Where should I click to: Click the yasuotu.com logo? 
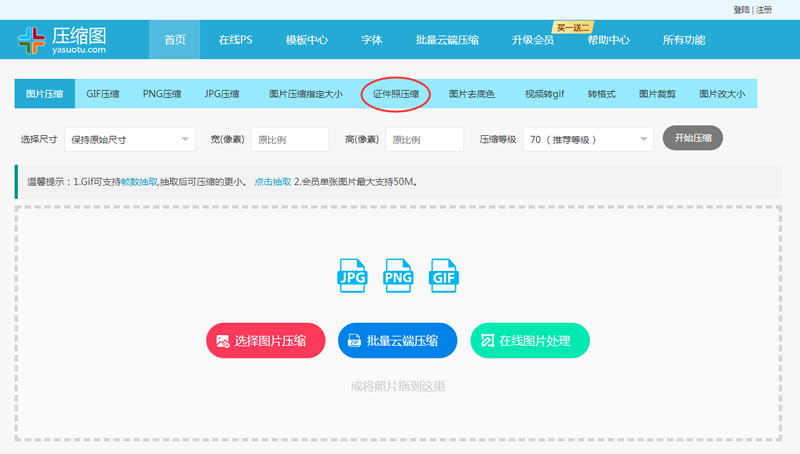click(62, 40)
